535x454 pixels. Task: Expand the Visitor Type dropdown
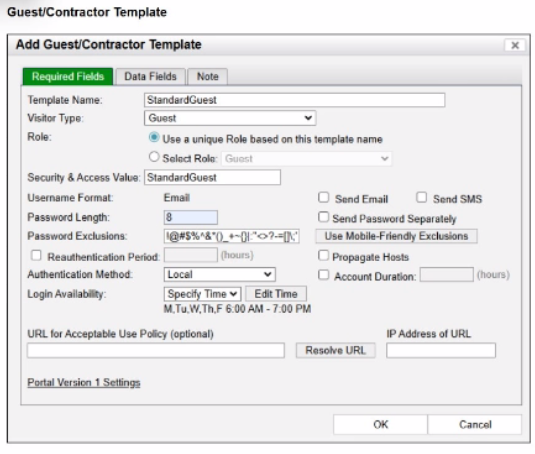tap(230, 118)
